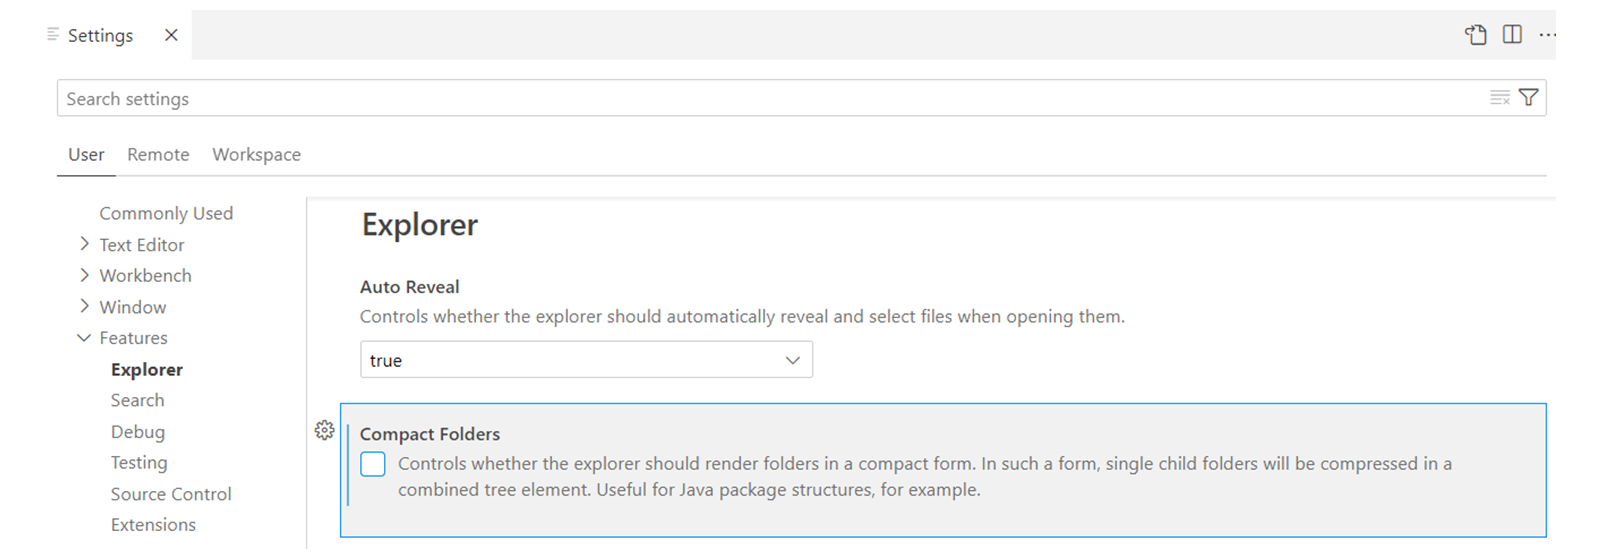
Task: Open the More Actions ellipsis menu
Action: pos(1547,35)
